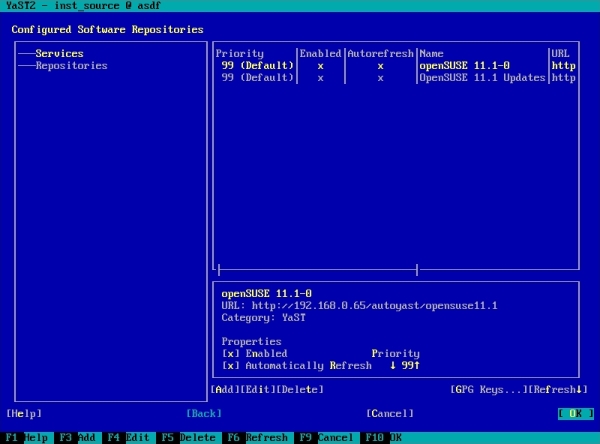Click F10 OK in the function key bar
The image size is (600, 444).
click(383, 437)
